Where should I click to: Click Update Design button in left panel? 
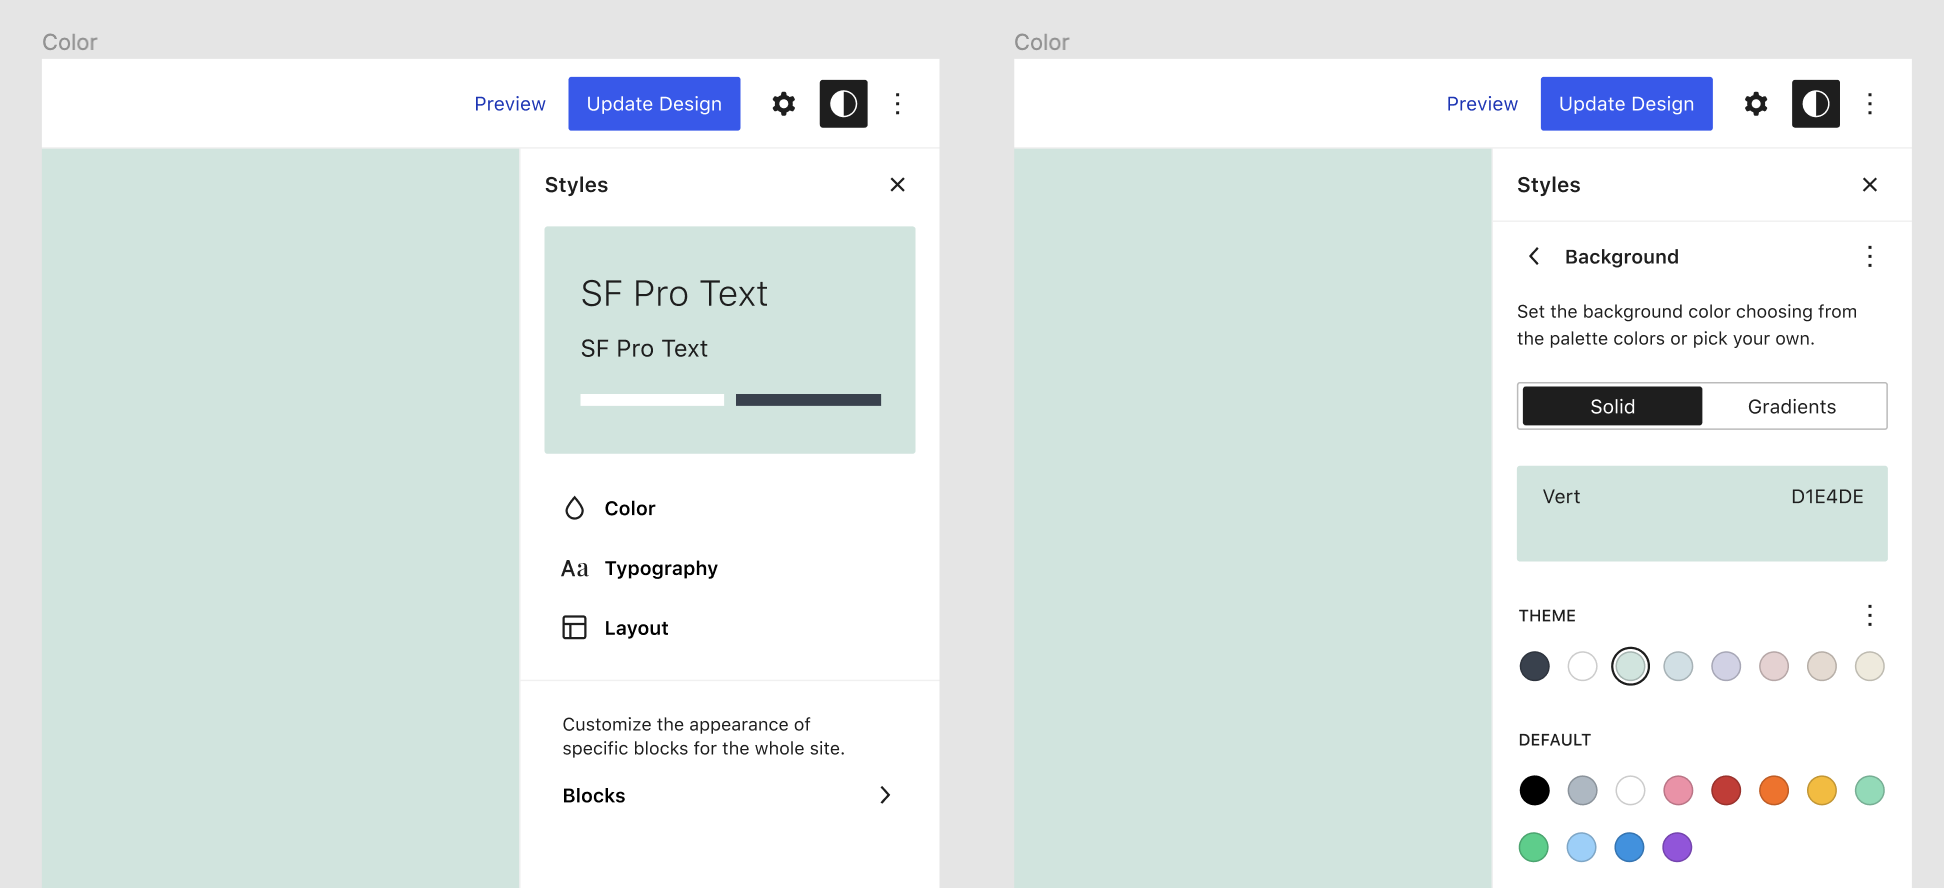(654, 104)
